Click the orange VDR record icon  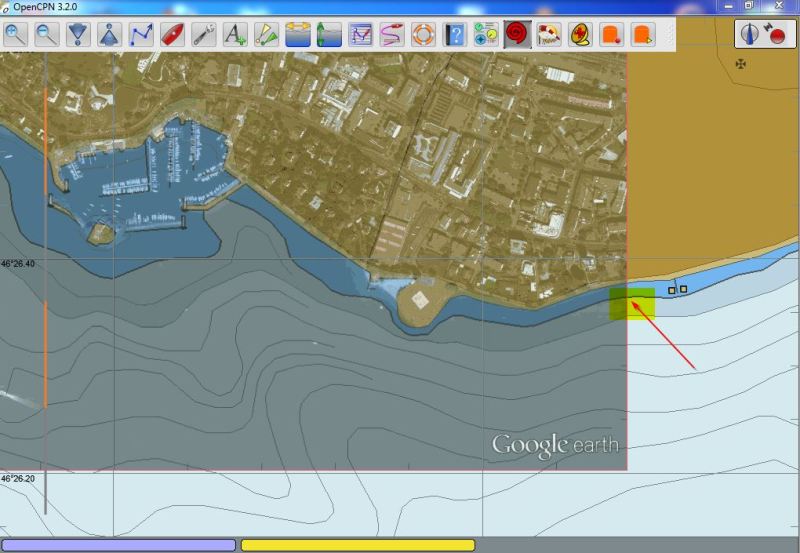(612, 35)
